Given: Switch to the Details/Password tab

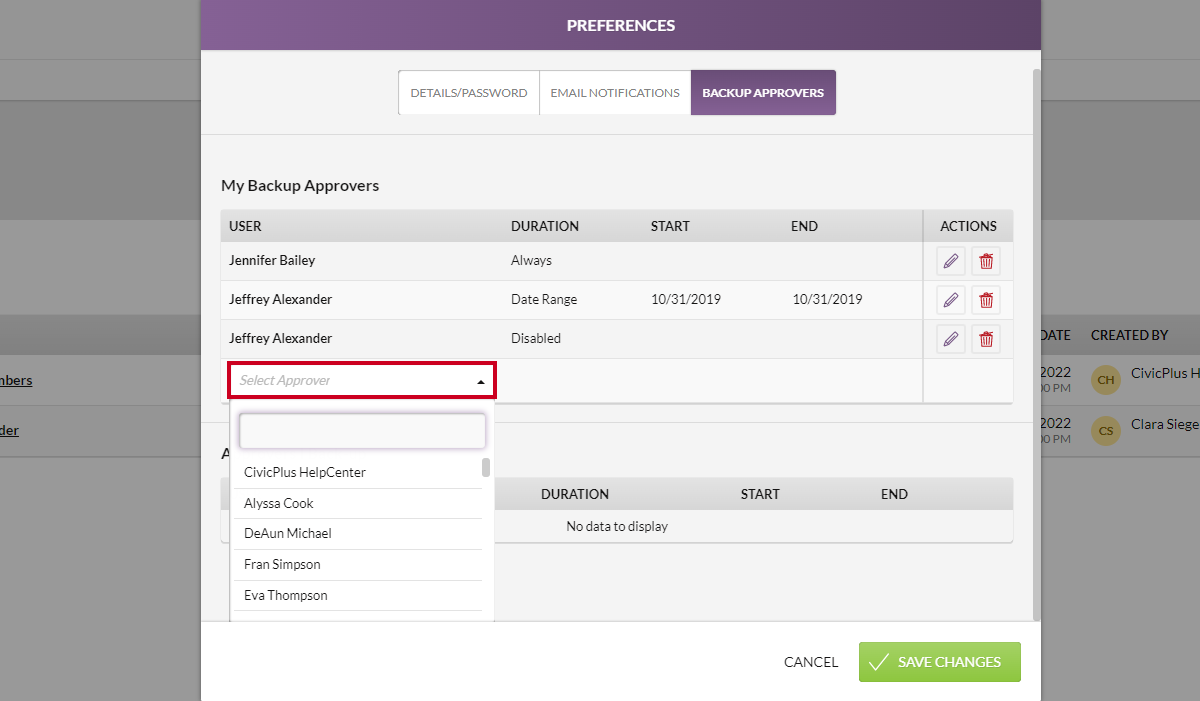Looking at the screenshot, I should click(x=469, y=93).
